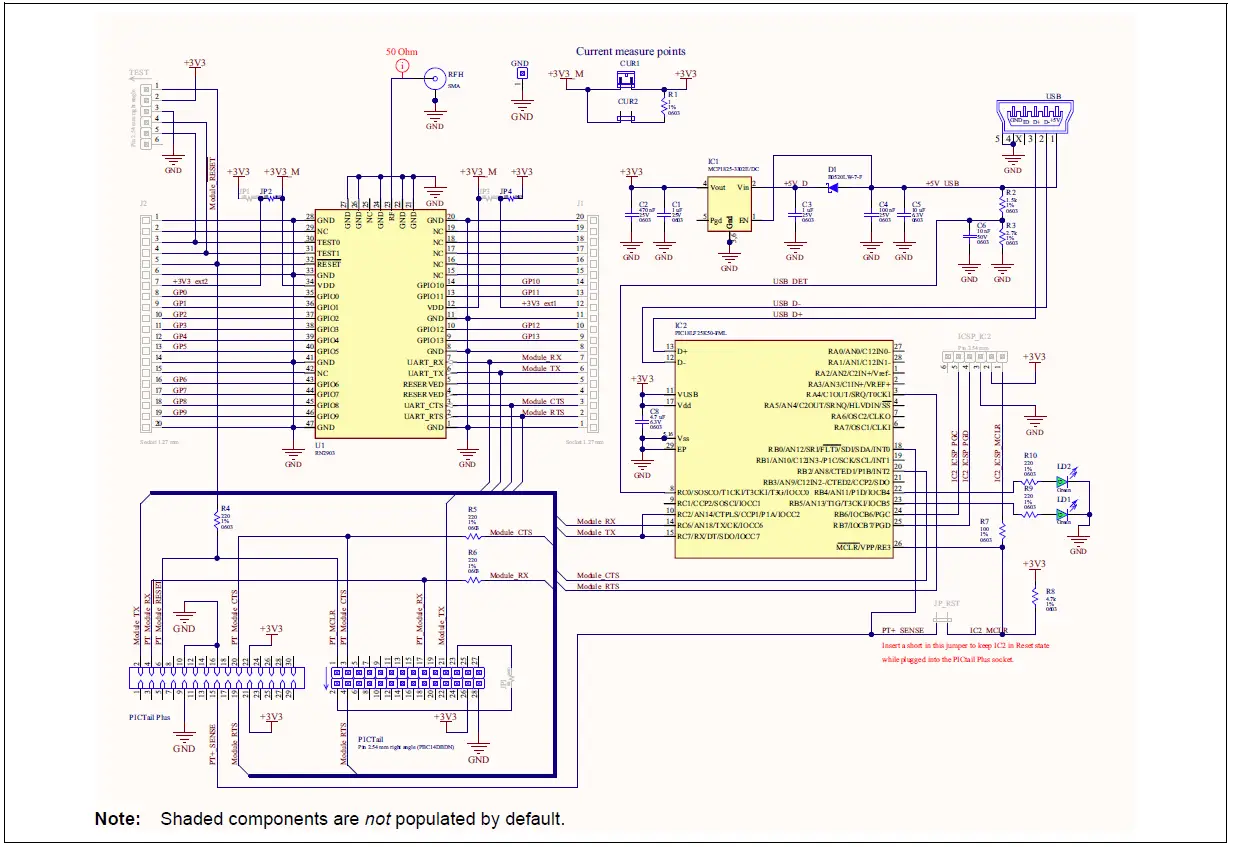The width and height of the screenshot is (1235, 847).
Task: Click the Current measure points title text
Action: [x=630, y=51]
